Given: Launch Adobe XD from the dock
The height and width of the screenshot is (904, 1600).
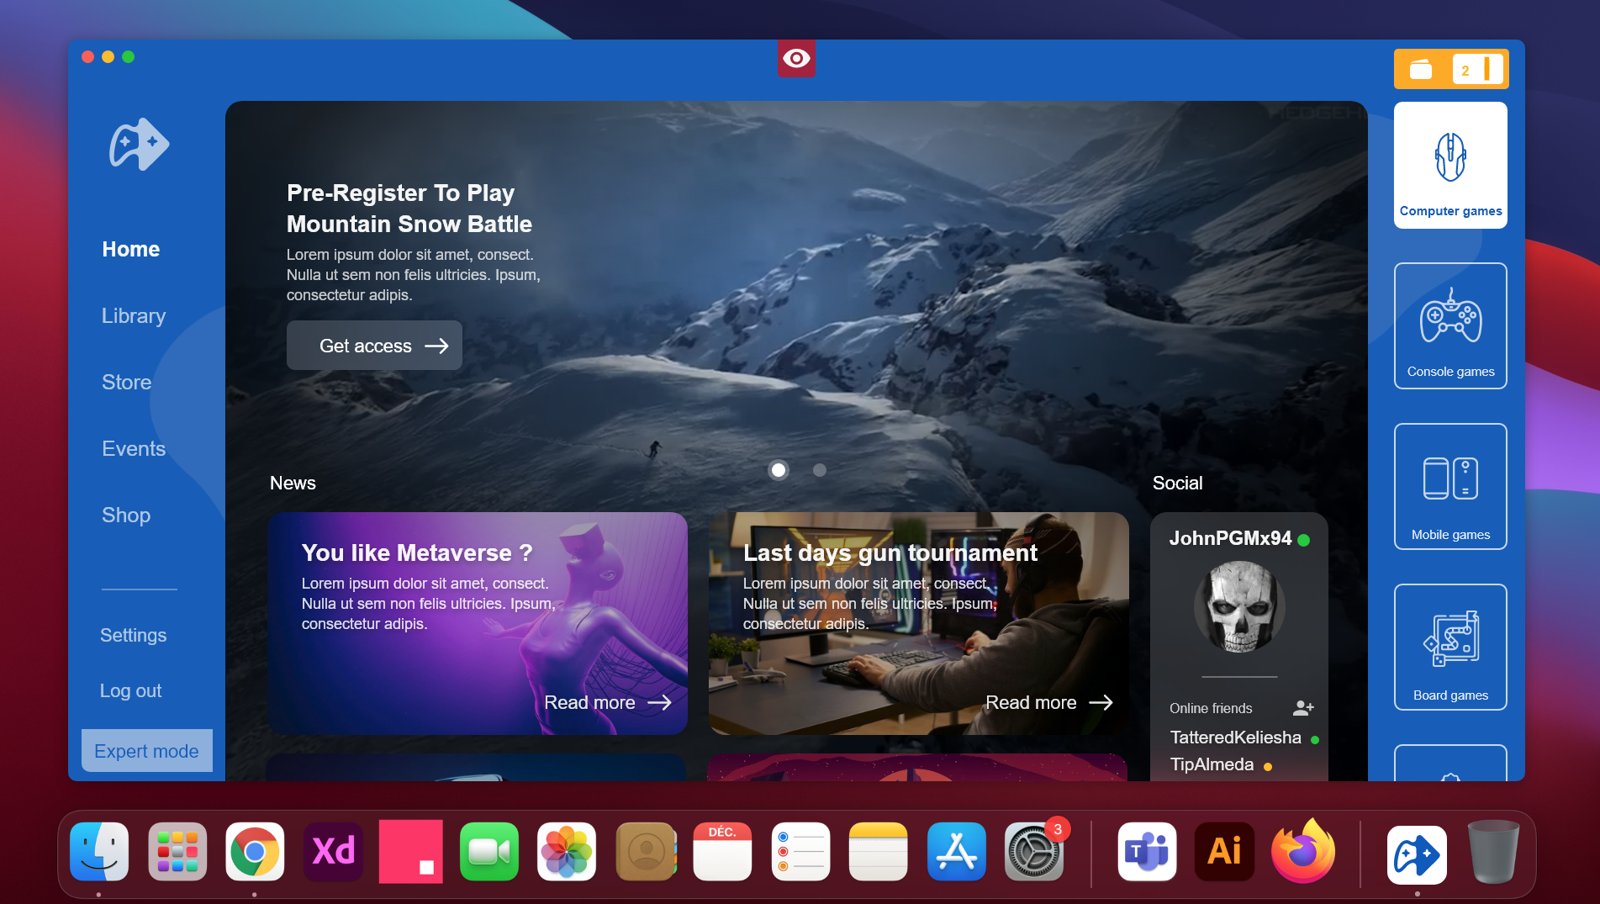Looking at the screenshot, I should point(333,852).
